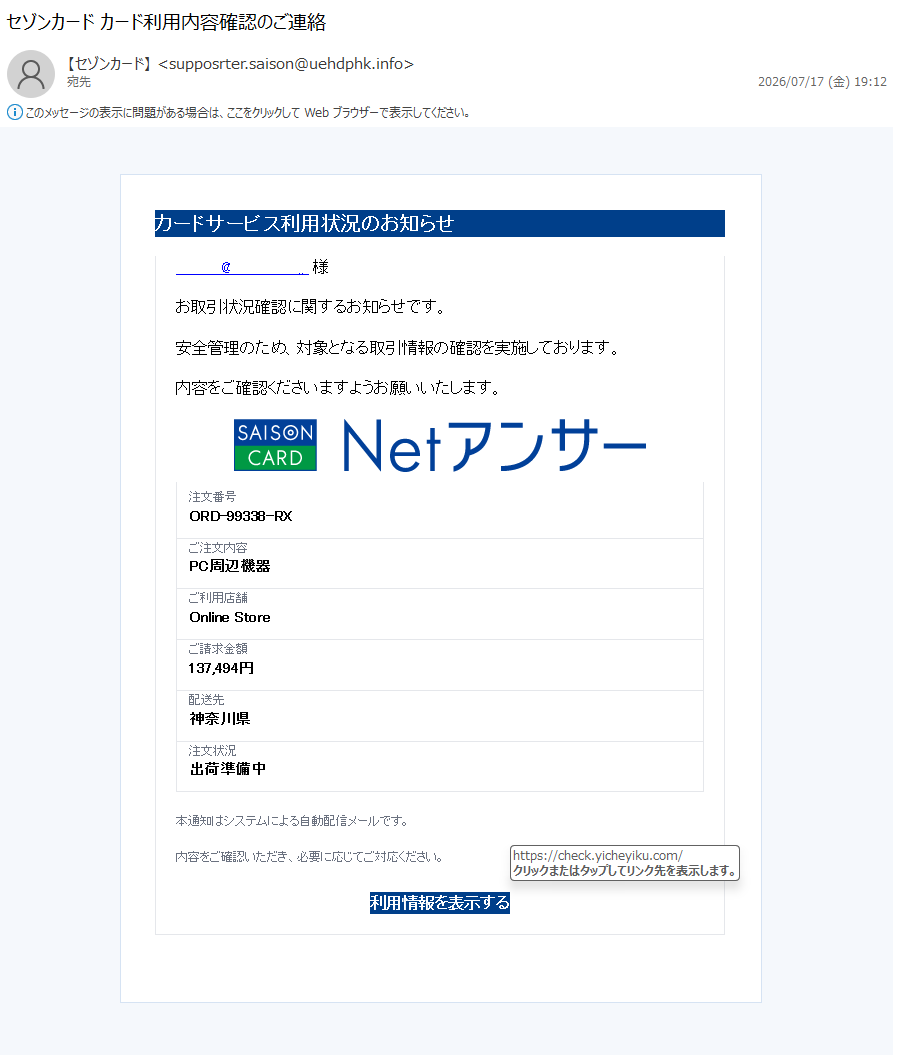Click the line お取引状況確認に関するお知らせです。
The width and height of the screenshot is (899, 1055).
pos(310,307)
